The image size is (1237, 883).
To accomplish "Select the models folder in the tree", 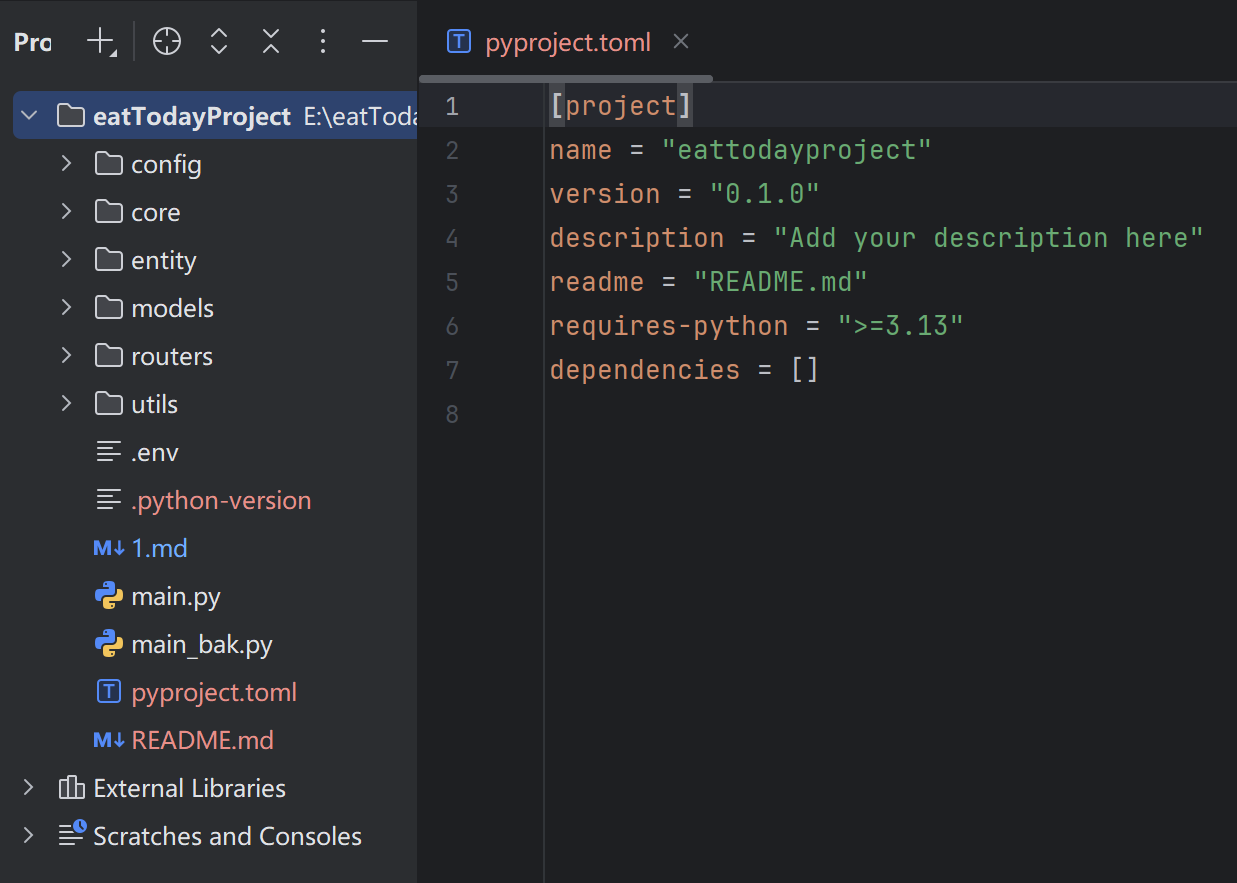I will (172, 309).
